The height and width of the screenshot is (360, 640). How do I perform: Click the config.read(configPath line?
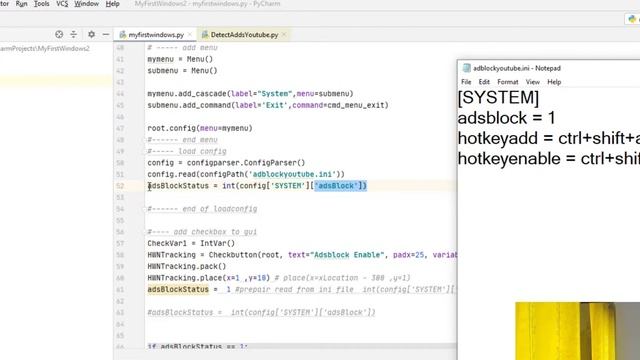coord(246,174)
